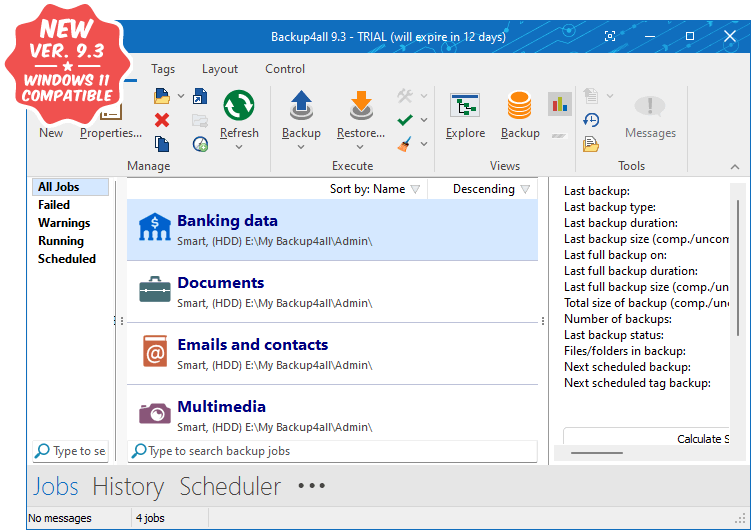Click the 'Next scheduled backup:' label
The width and height of the screenshot is (751, 530).
tap(627, 367)
